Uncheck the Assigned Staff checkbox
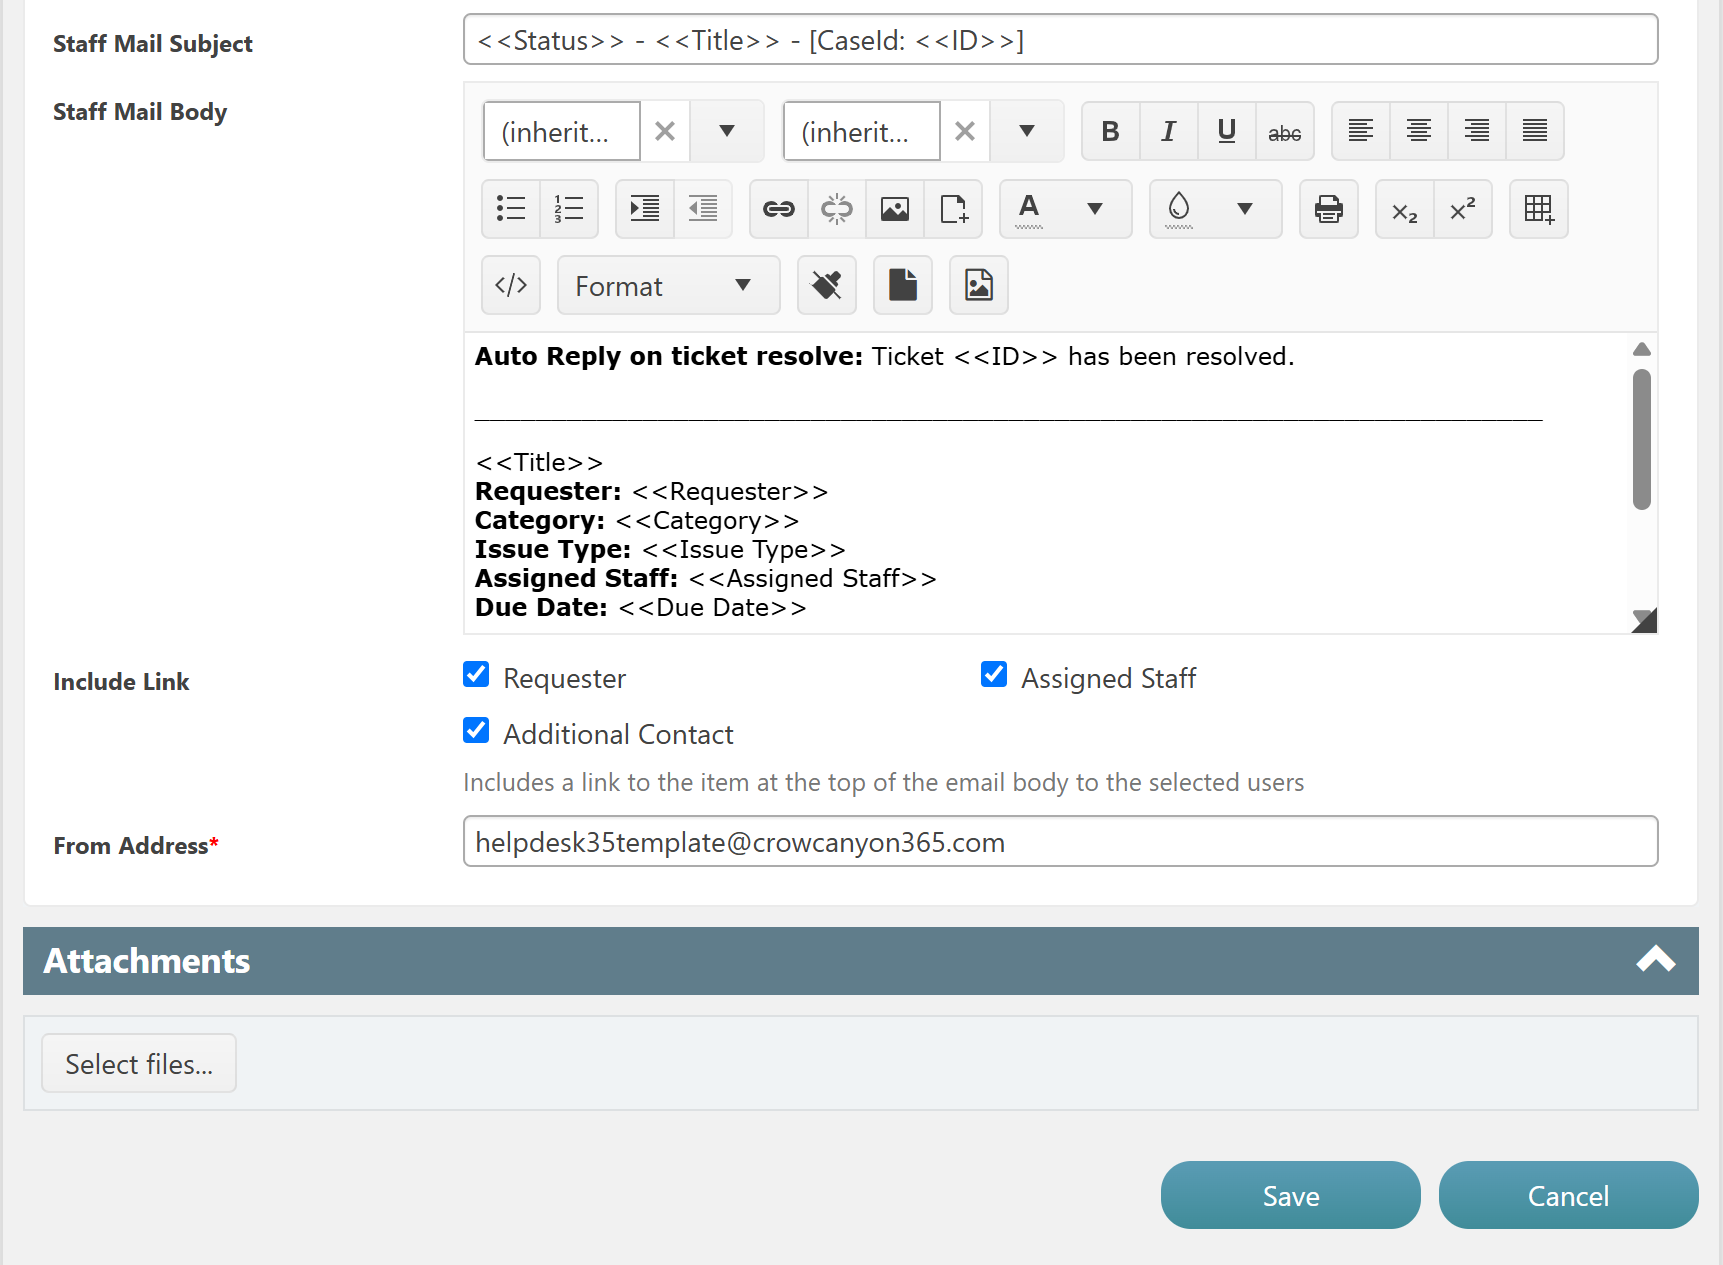 tap(994, 675)
